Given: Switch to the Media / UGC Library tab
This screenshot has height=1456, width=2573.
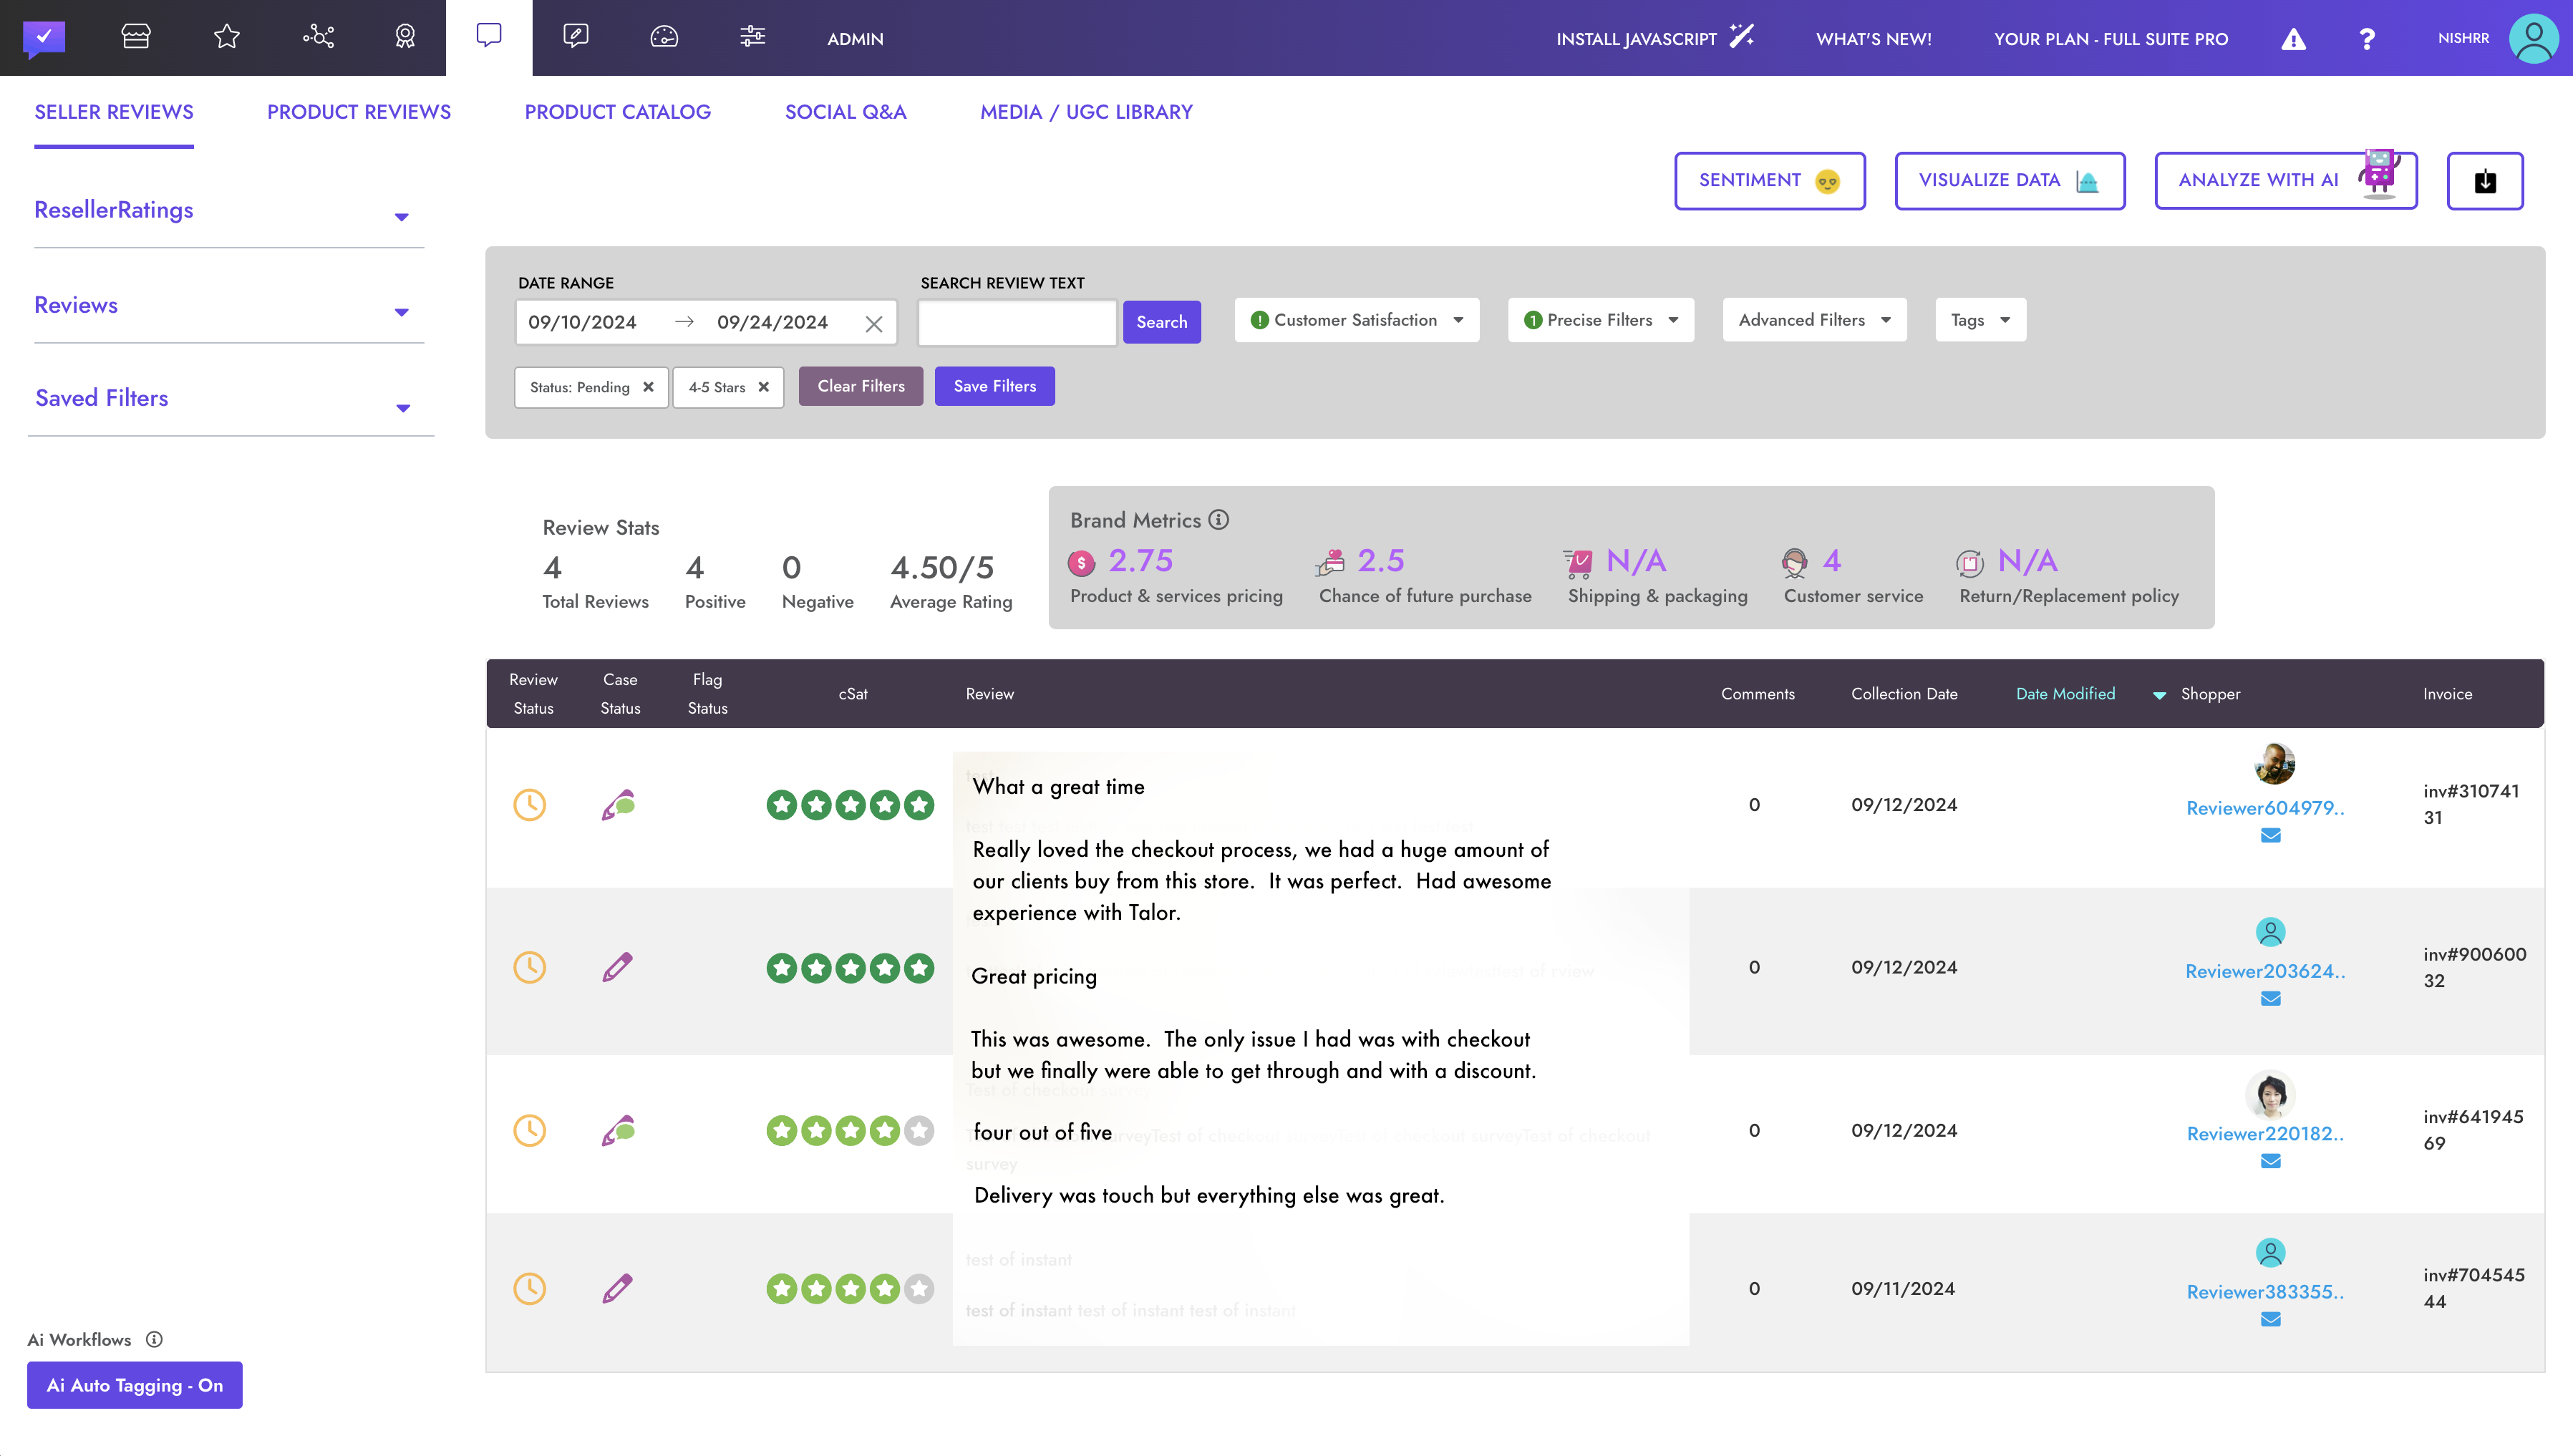Looking at the screenshot, I should pos(1086,112).
